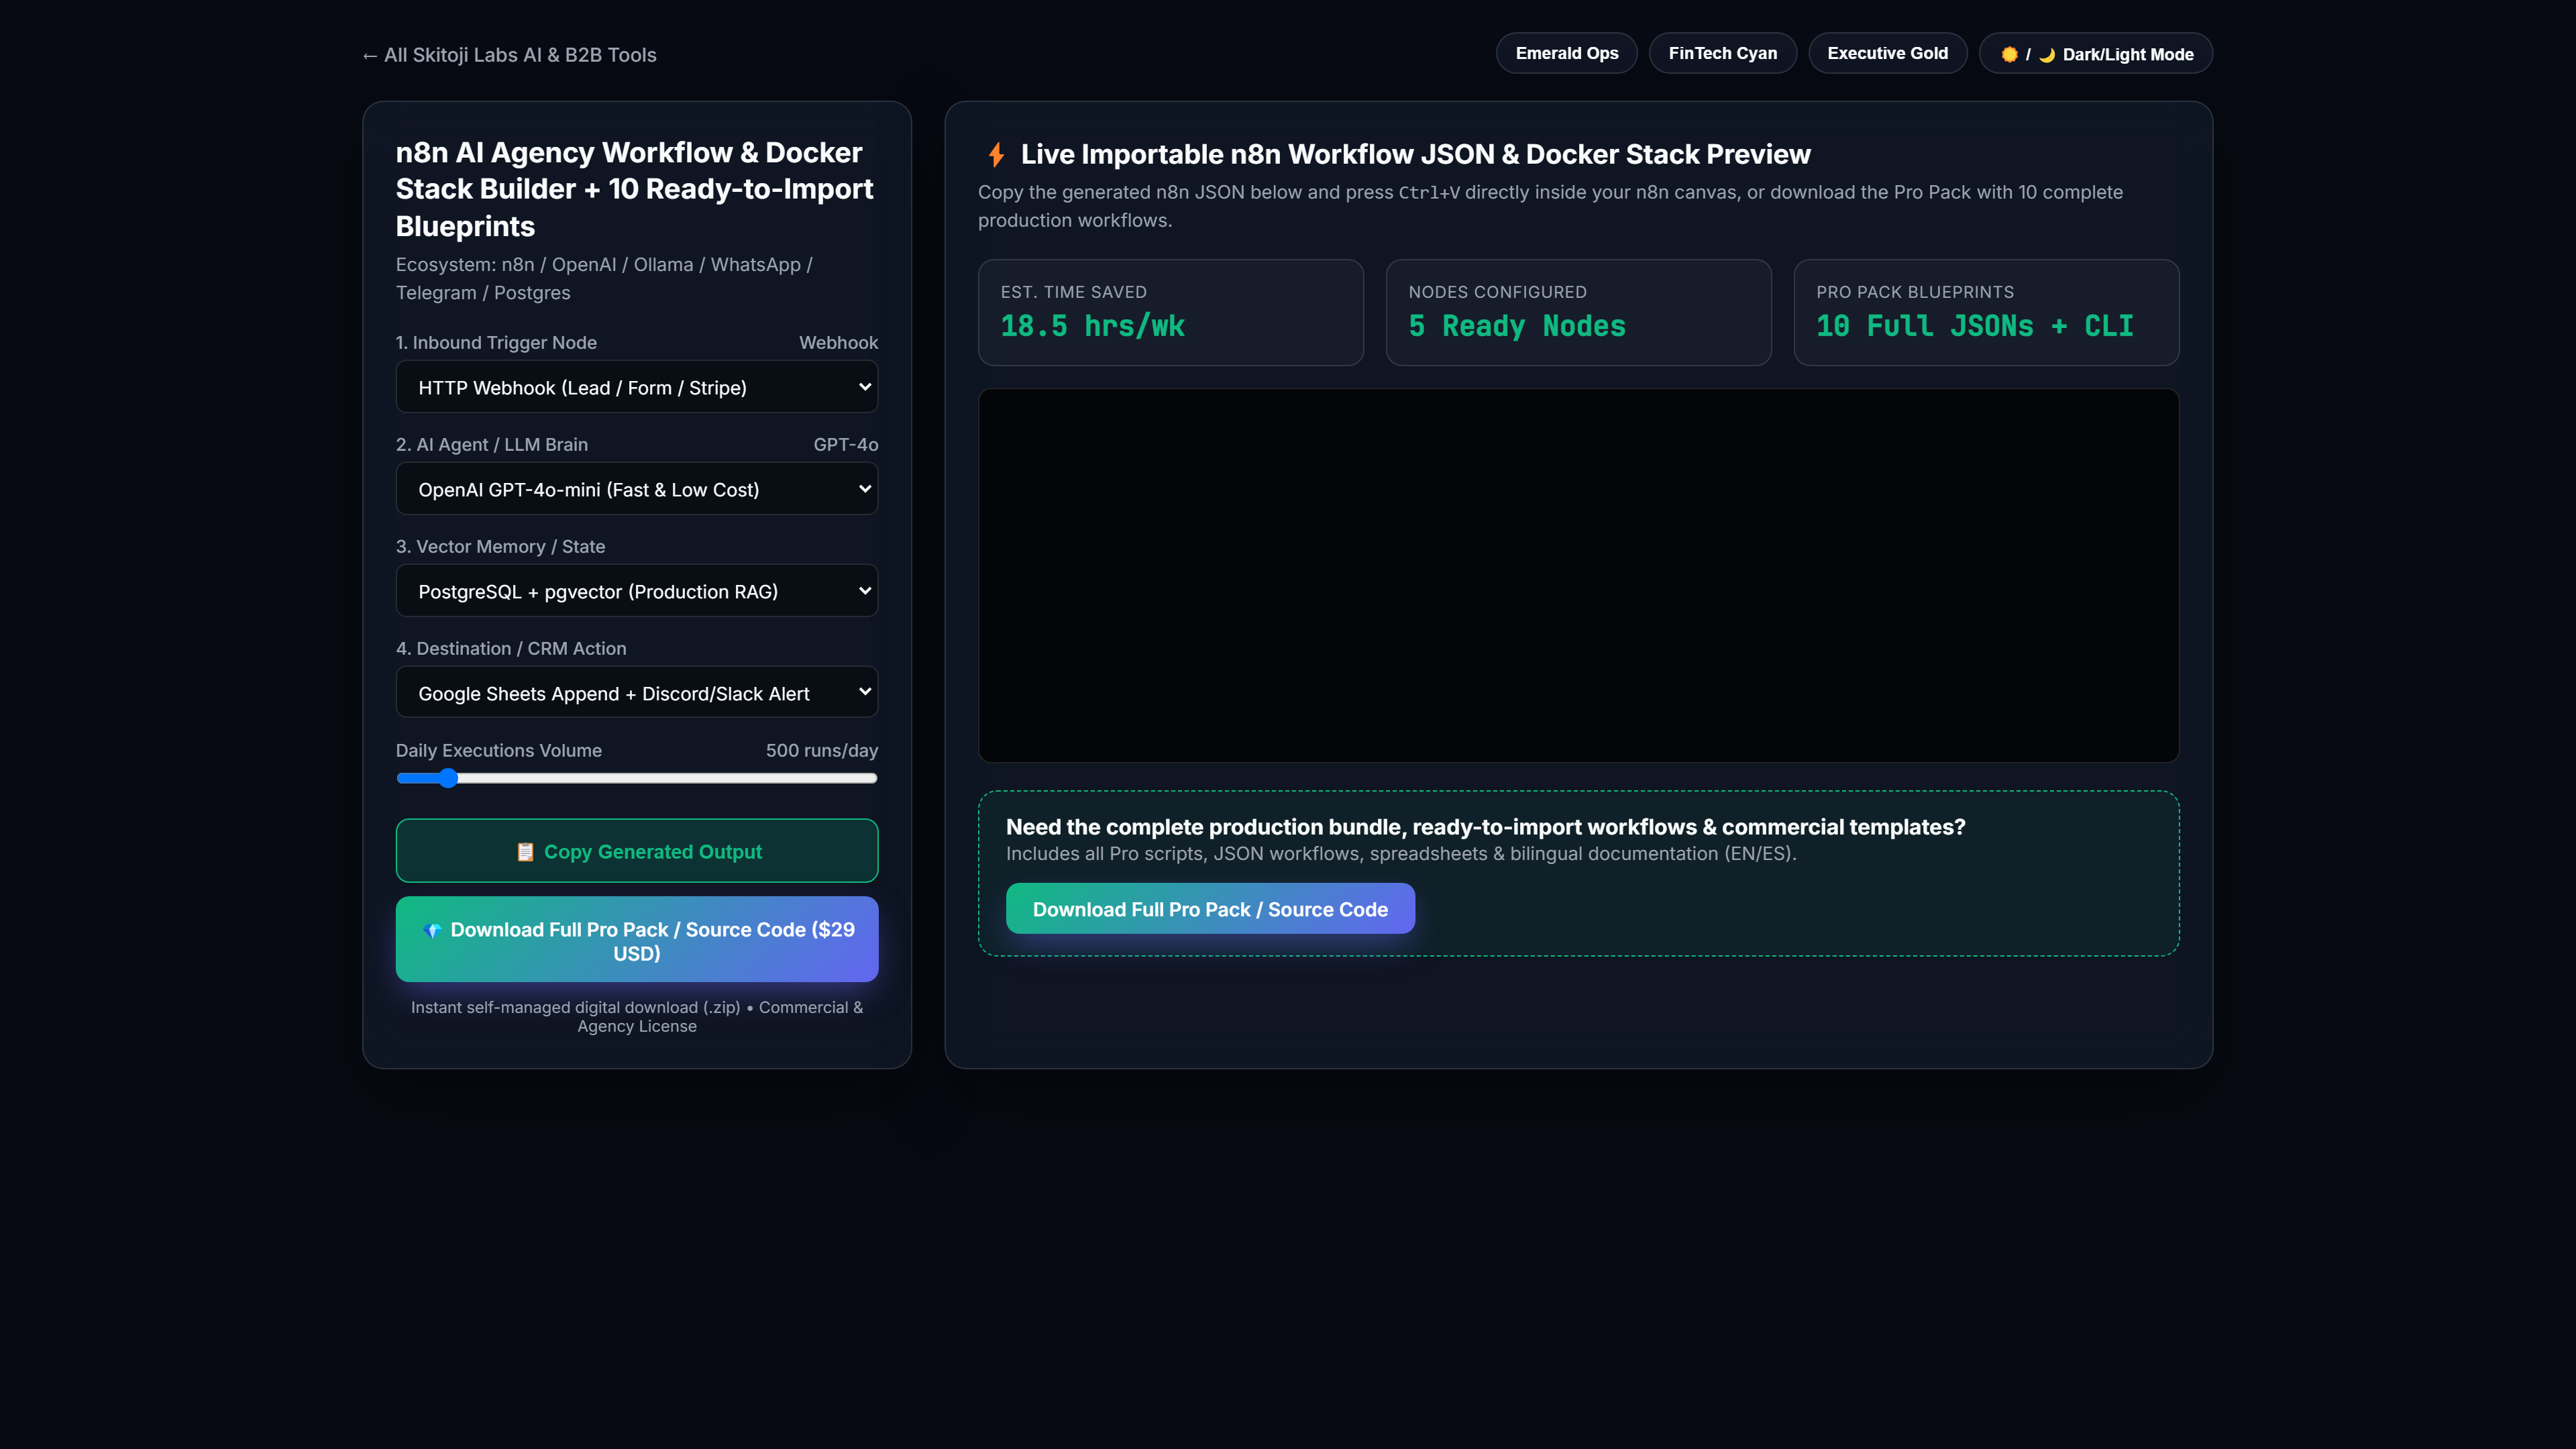Click the Webhook label beside Inbound Trigger Node
The height and width of the screenshot is (1449, 2576).
coord(838,342)
